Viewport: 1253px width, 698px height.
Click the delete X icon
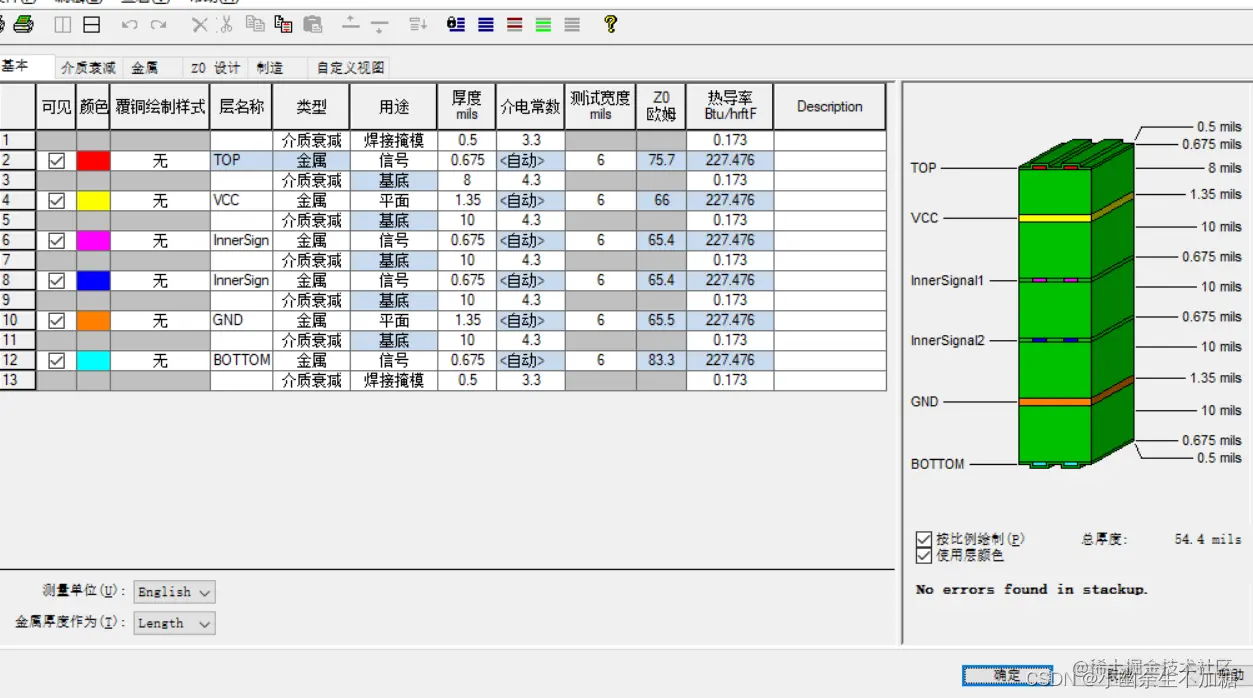coord(200,25)
